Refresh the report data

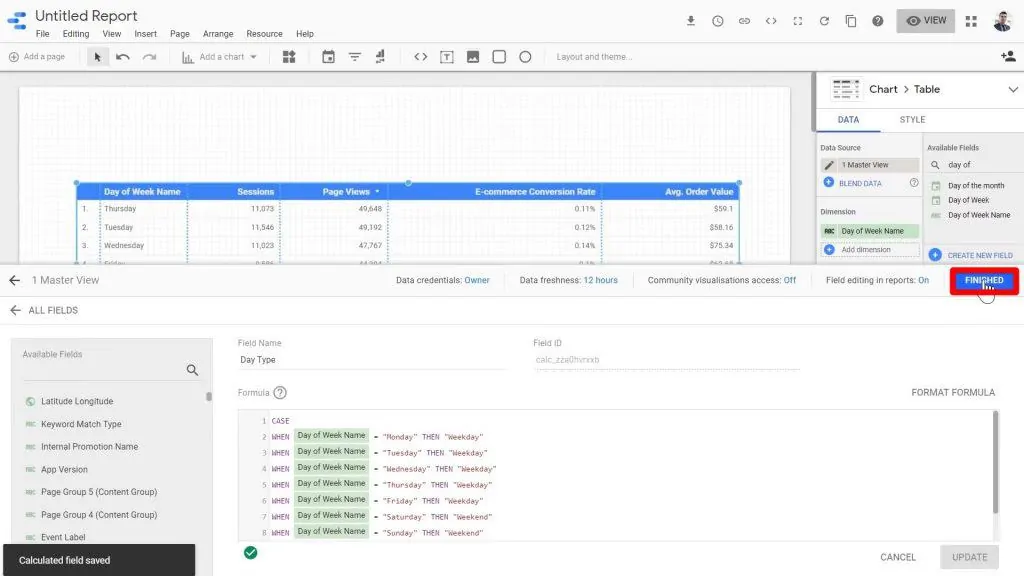(824, 20)
